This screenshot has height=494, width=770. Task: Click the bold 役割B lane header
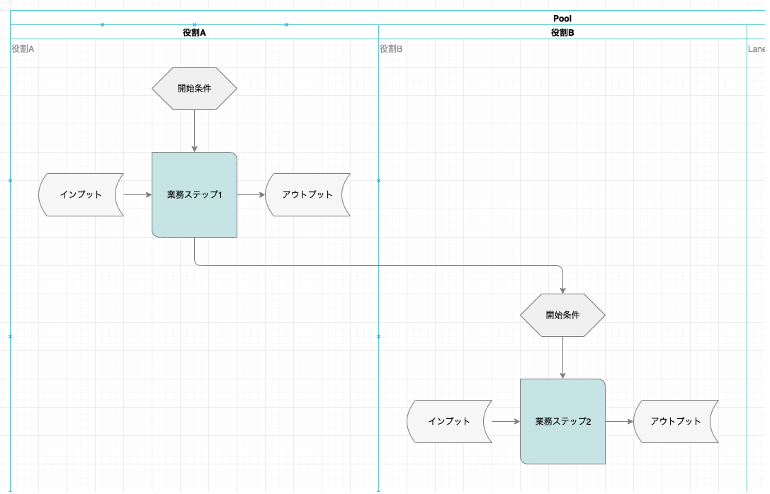(562, 32)
